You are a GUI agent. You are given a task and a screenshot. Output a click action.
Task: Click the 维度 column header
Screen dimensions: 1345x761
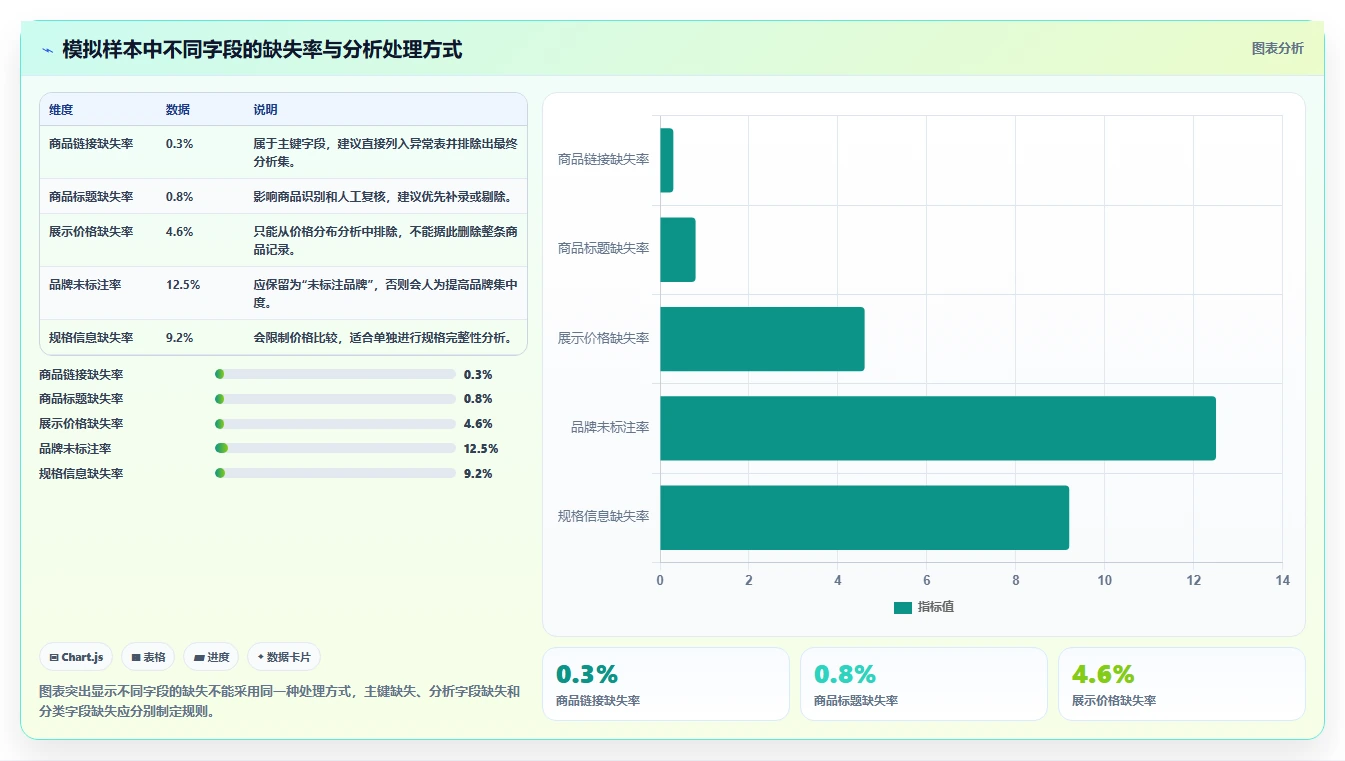click(x=61, y=109)
